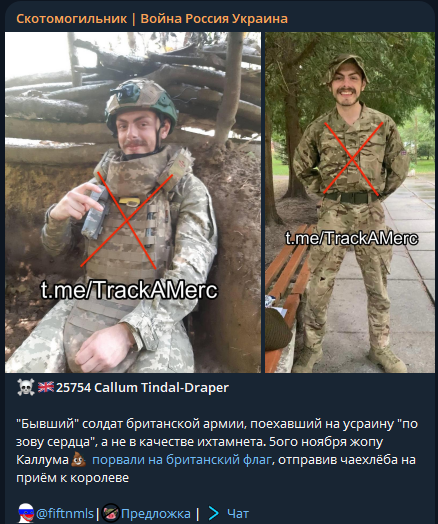Click the t.me/TrackAMerc watermark on the right photo
This screenshot has width=438, height=524.
[352, 238]
